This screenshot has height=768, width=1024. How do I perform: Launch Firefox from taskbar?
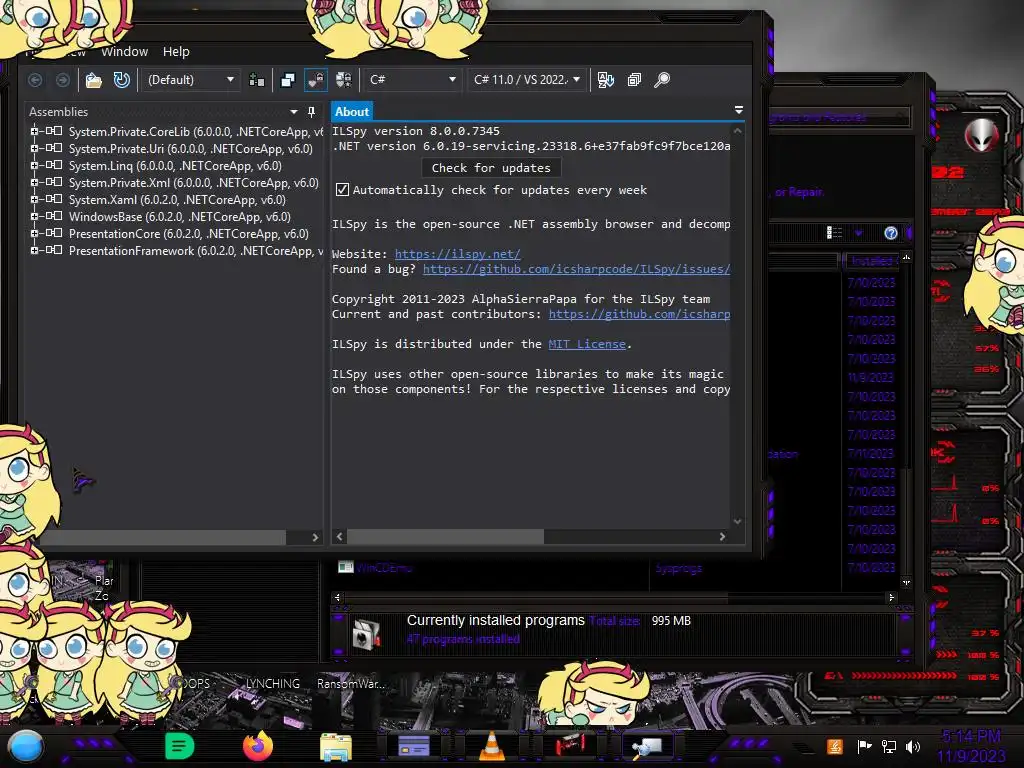click(x=258, y=746)
